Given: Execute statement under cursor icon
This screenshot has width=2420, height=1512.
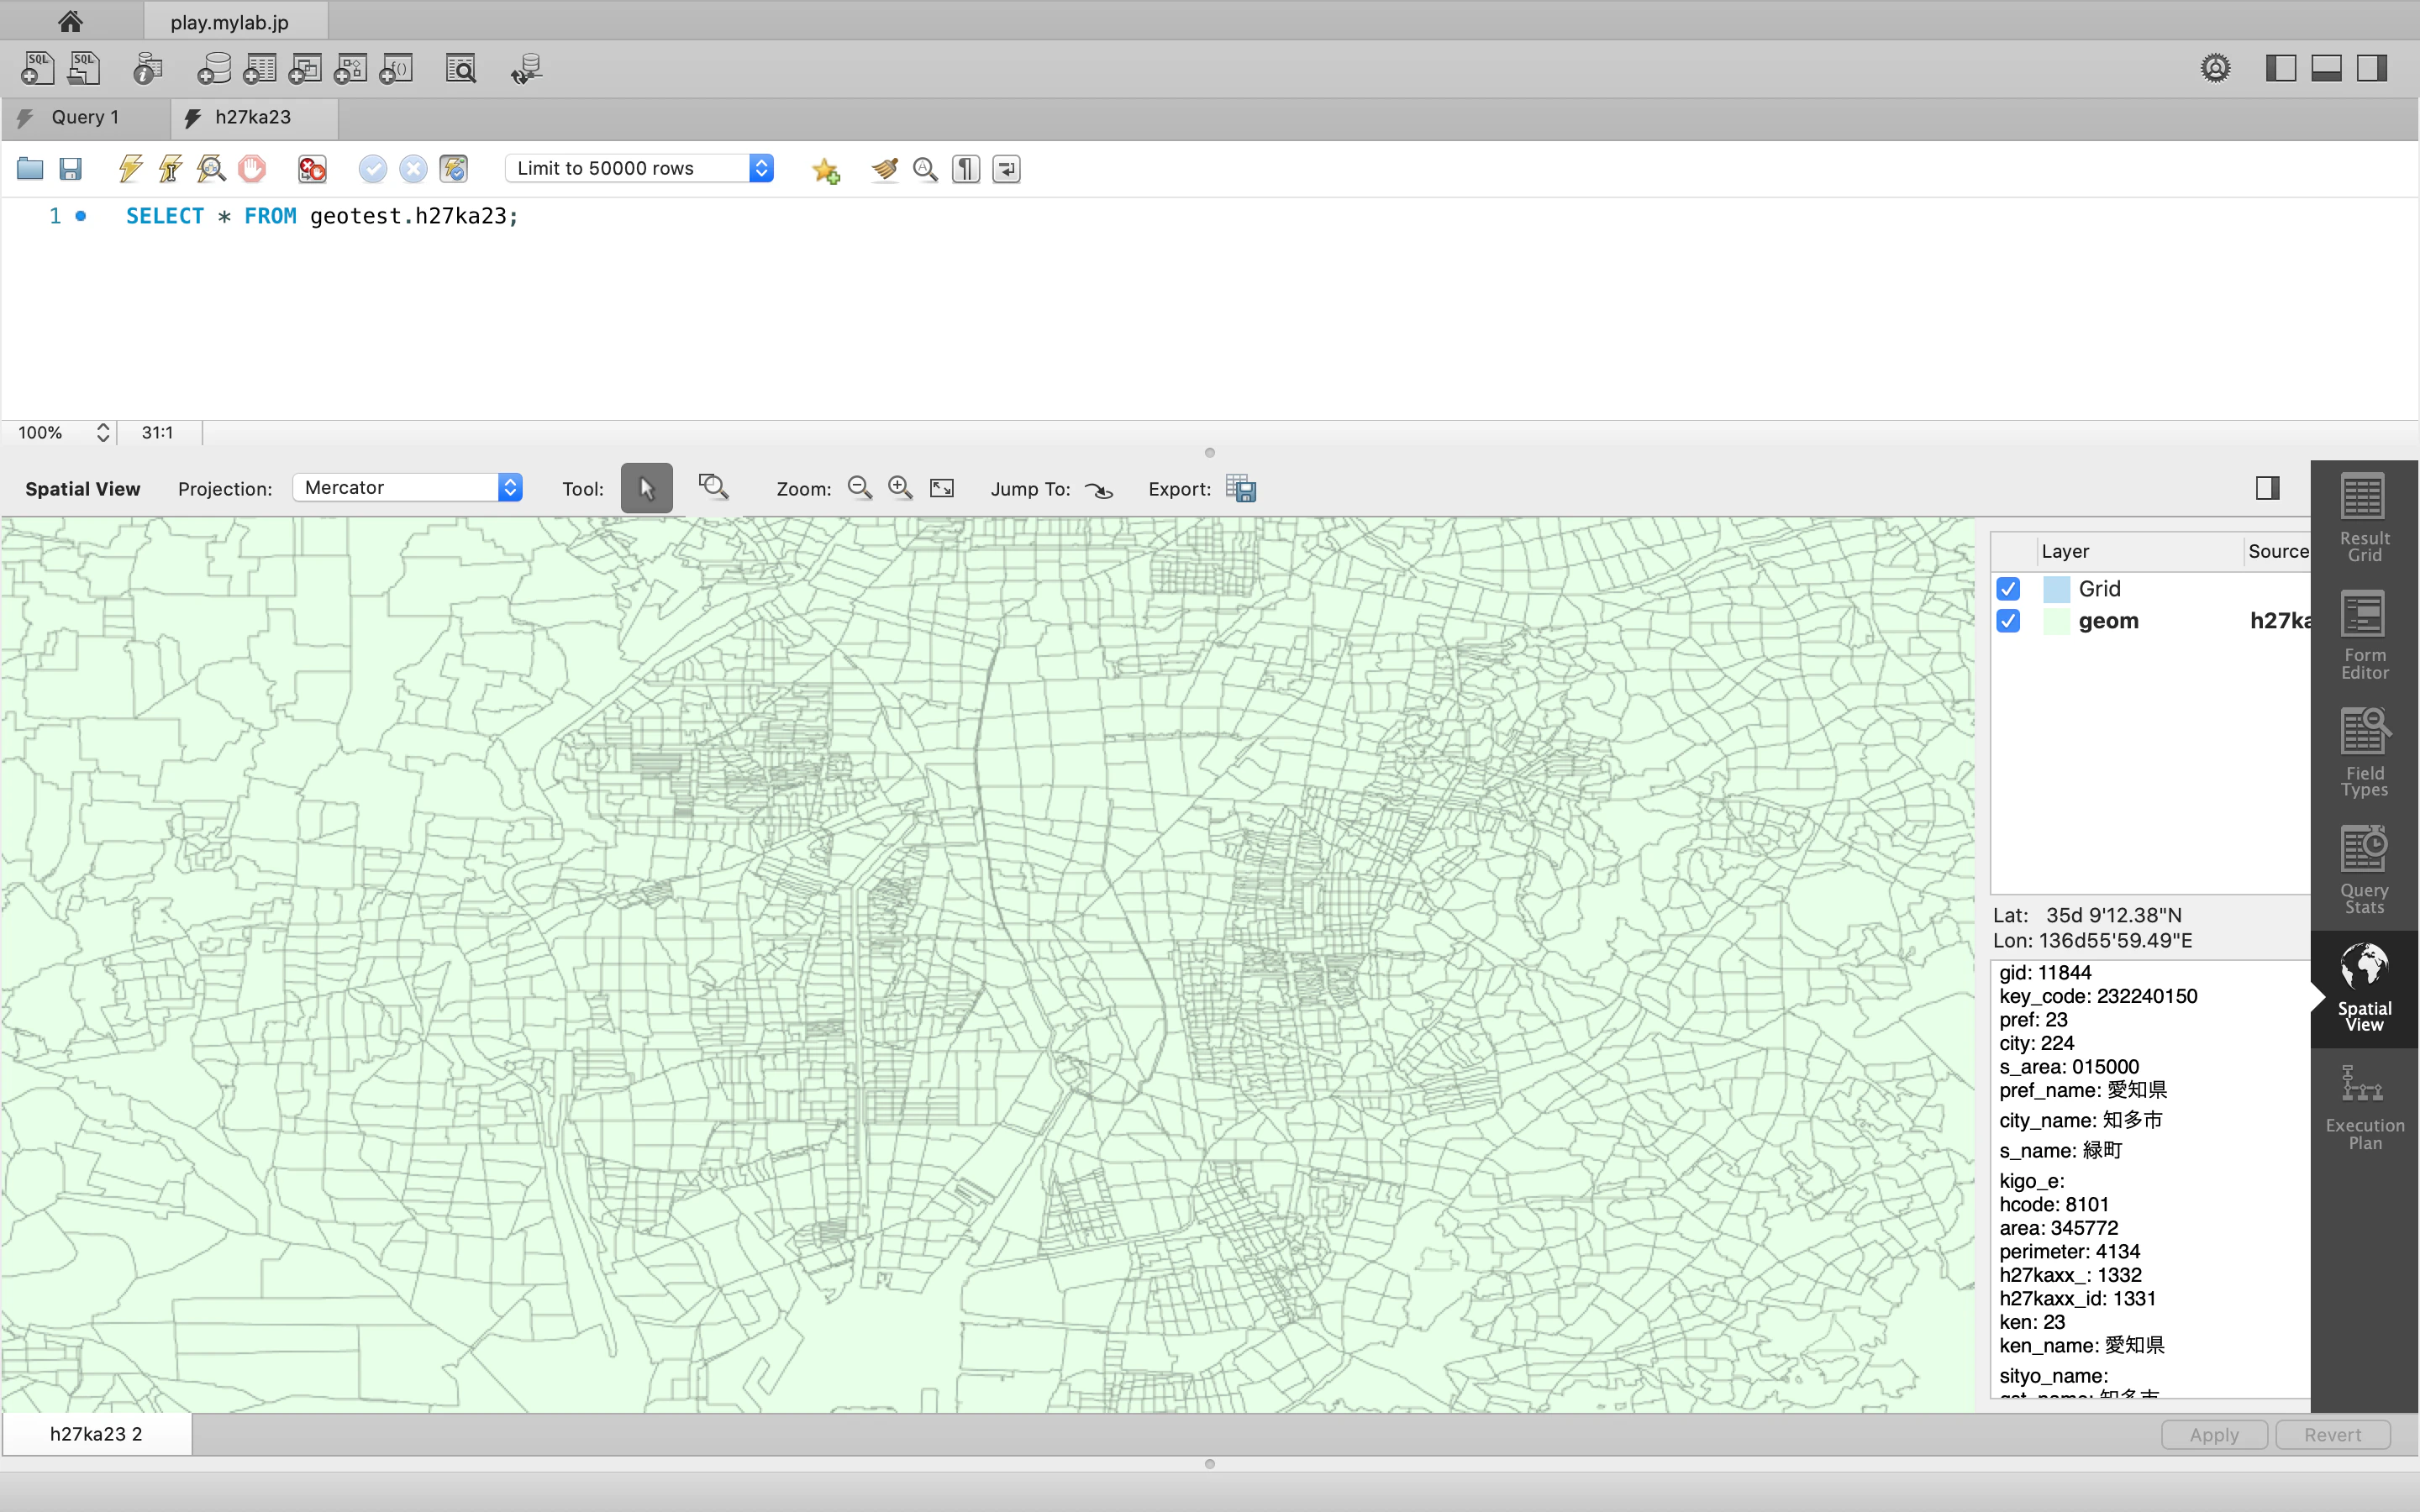Looking at the screenshot, I should point(170,168).
